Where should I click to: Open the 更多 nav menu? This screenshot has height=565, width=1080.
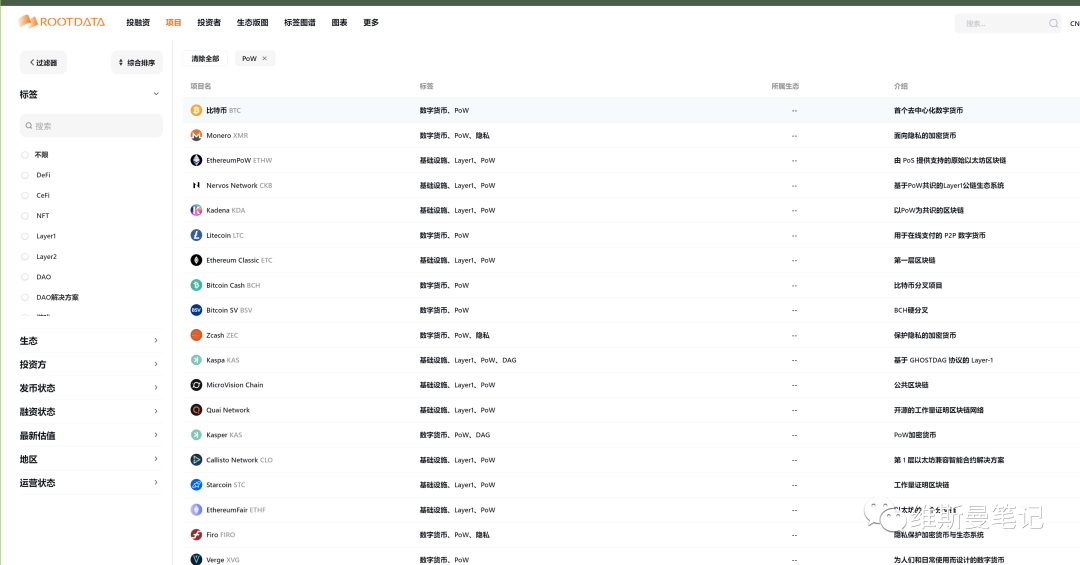click(371, 23)
